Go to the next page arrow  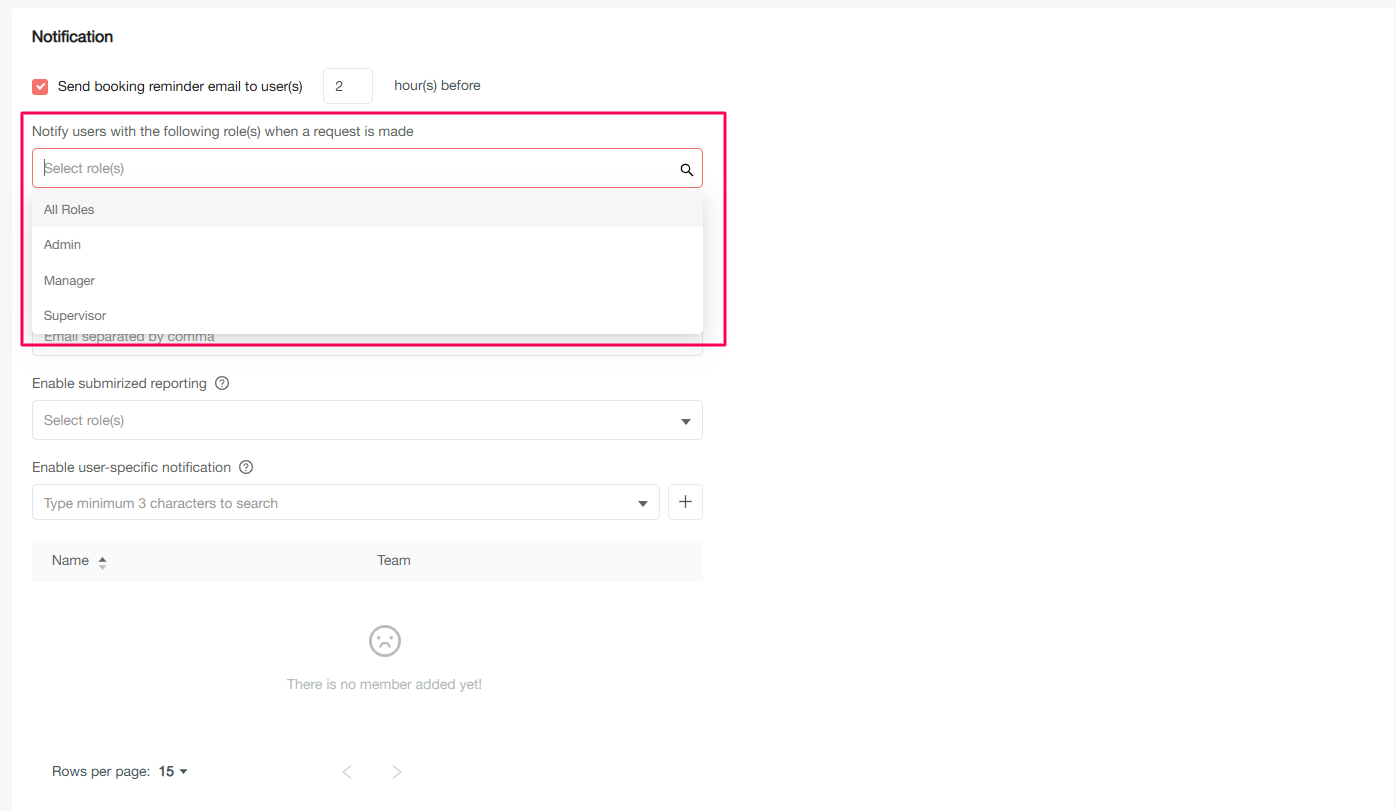397,771
